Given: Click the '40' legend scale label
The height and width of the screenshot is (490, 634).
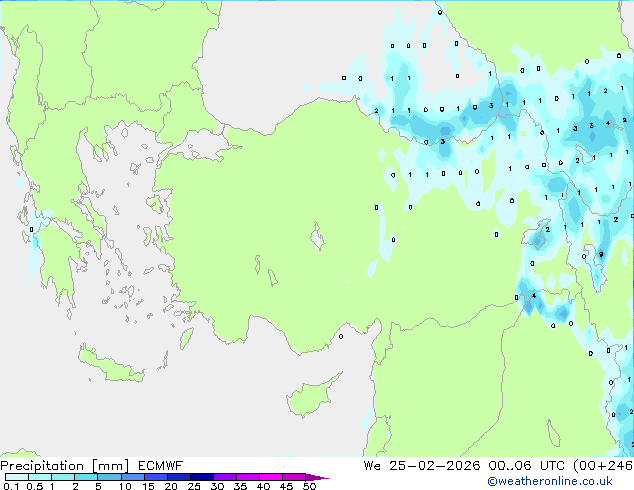Looking at the screenshot, I should point(263,486).
